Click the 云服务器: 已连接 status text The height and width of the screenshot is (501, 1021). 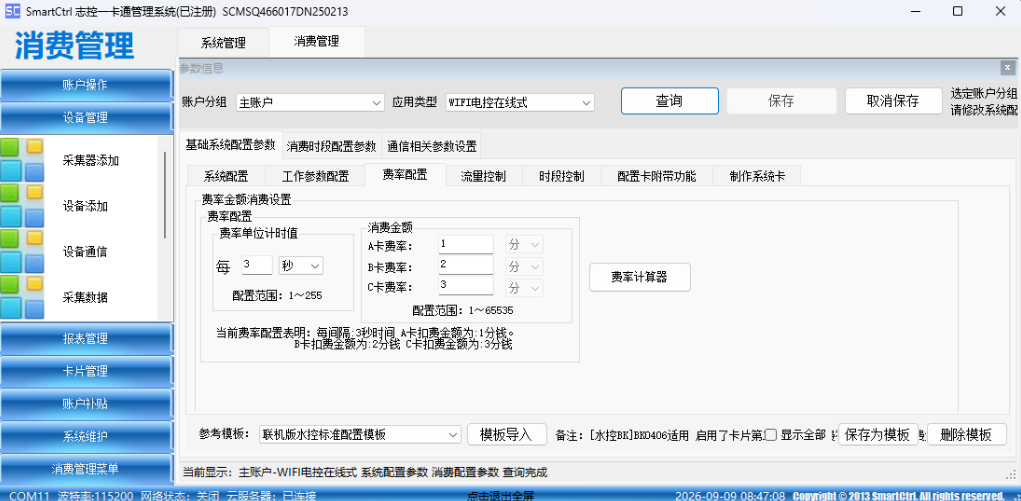[272, 496]
